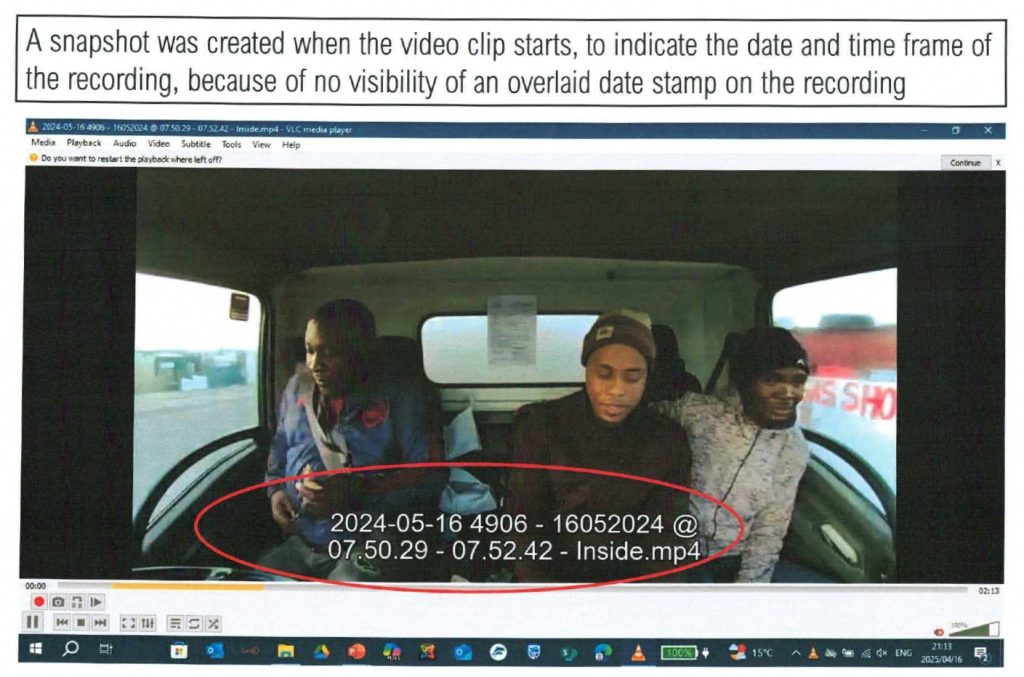Toggle random shuffle playback
The width and height of the screenshot is (1024, 677).
click(x=213, y=623)
